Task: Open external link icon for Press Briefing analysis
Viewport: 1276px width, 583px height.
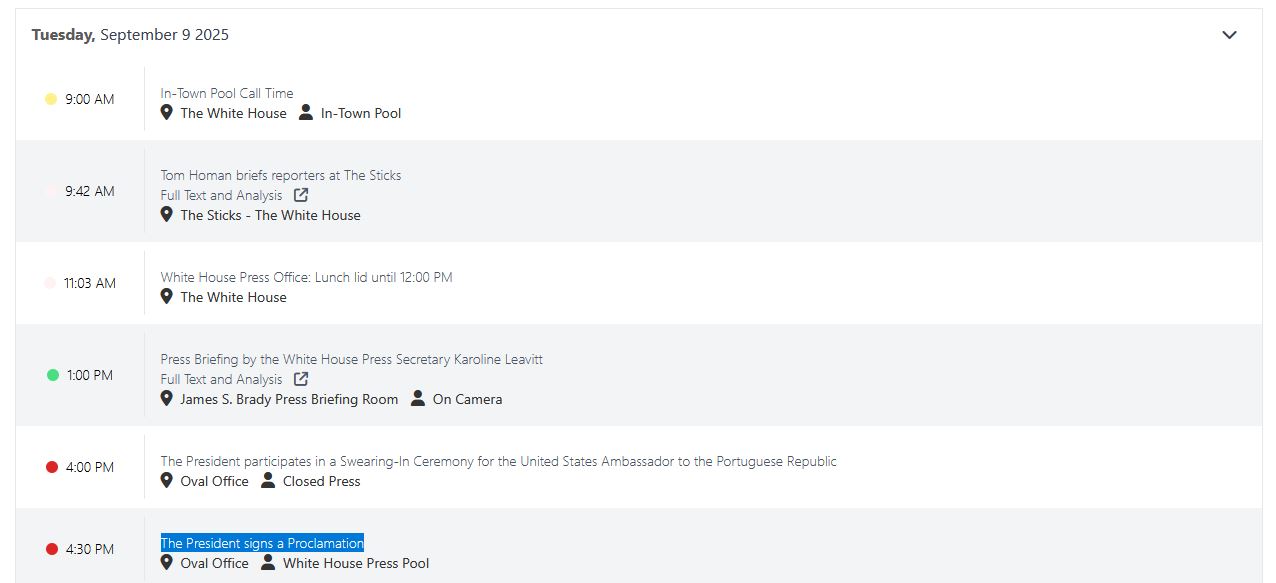Action: 301,379
